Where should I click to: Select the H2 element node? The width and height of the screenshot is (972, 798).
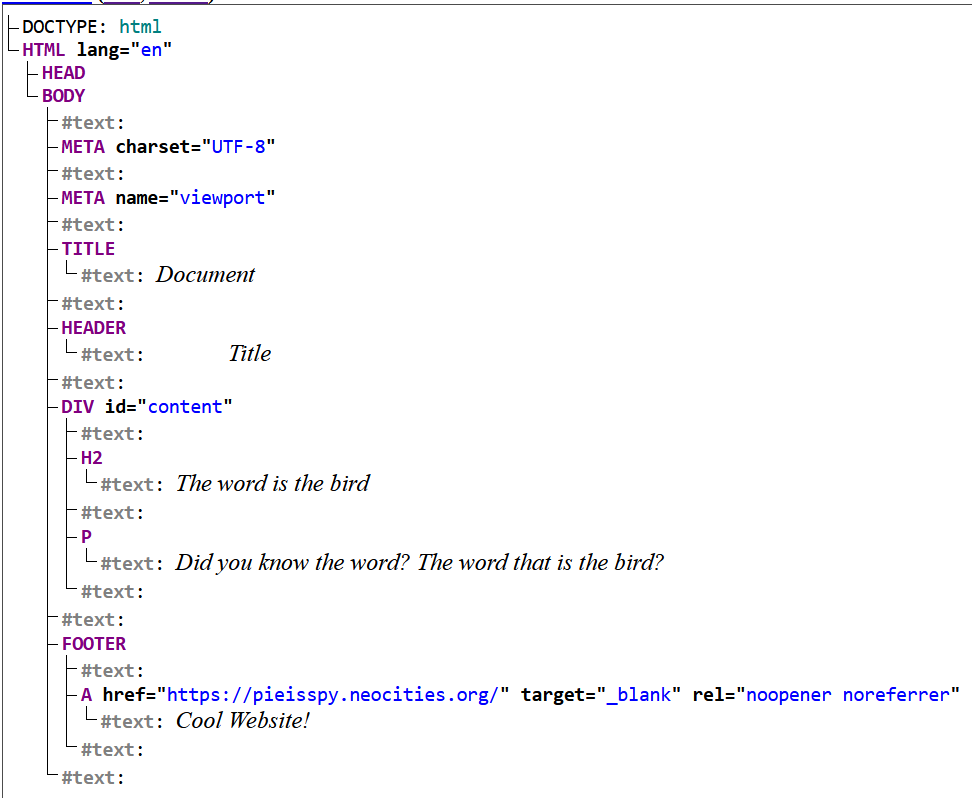92,458
